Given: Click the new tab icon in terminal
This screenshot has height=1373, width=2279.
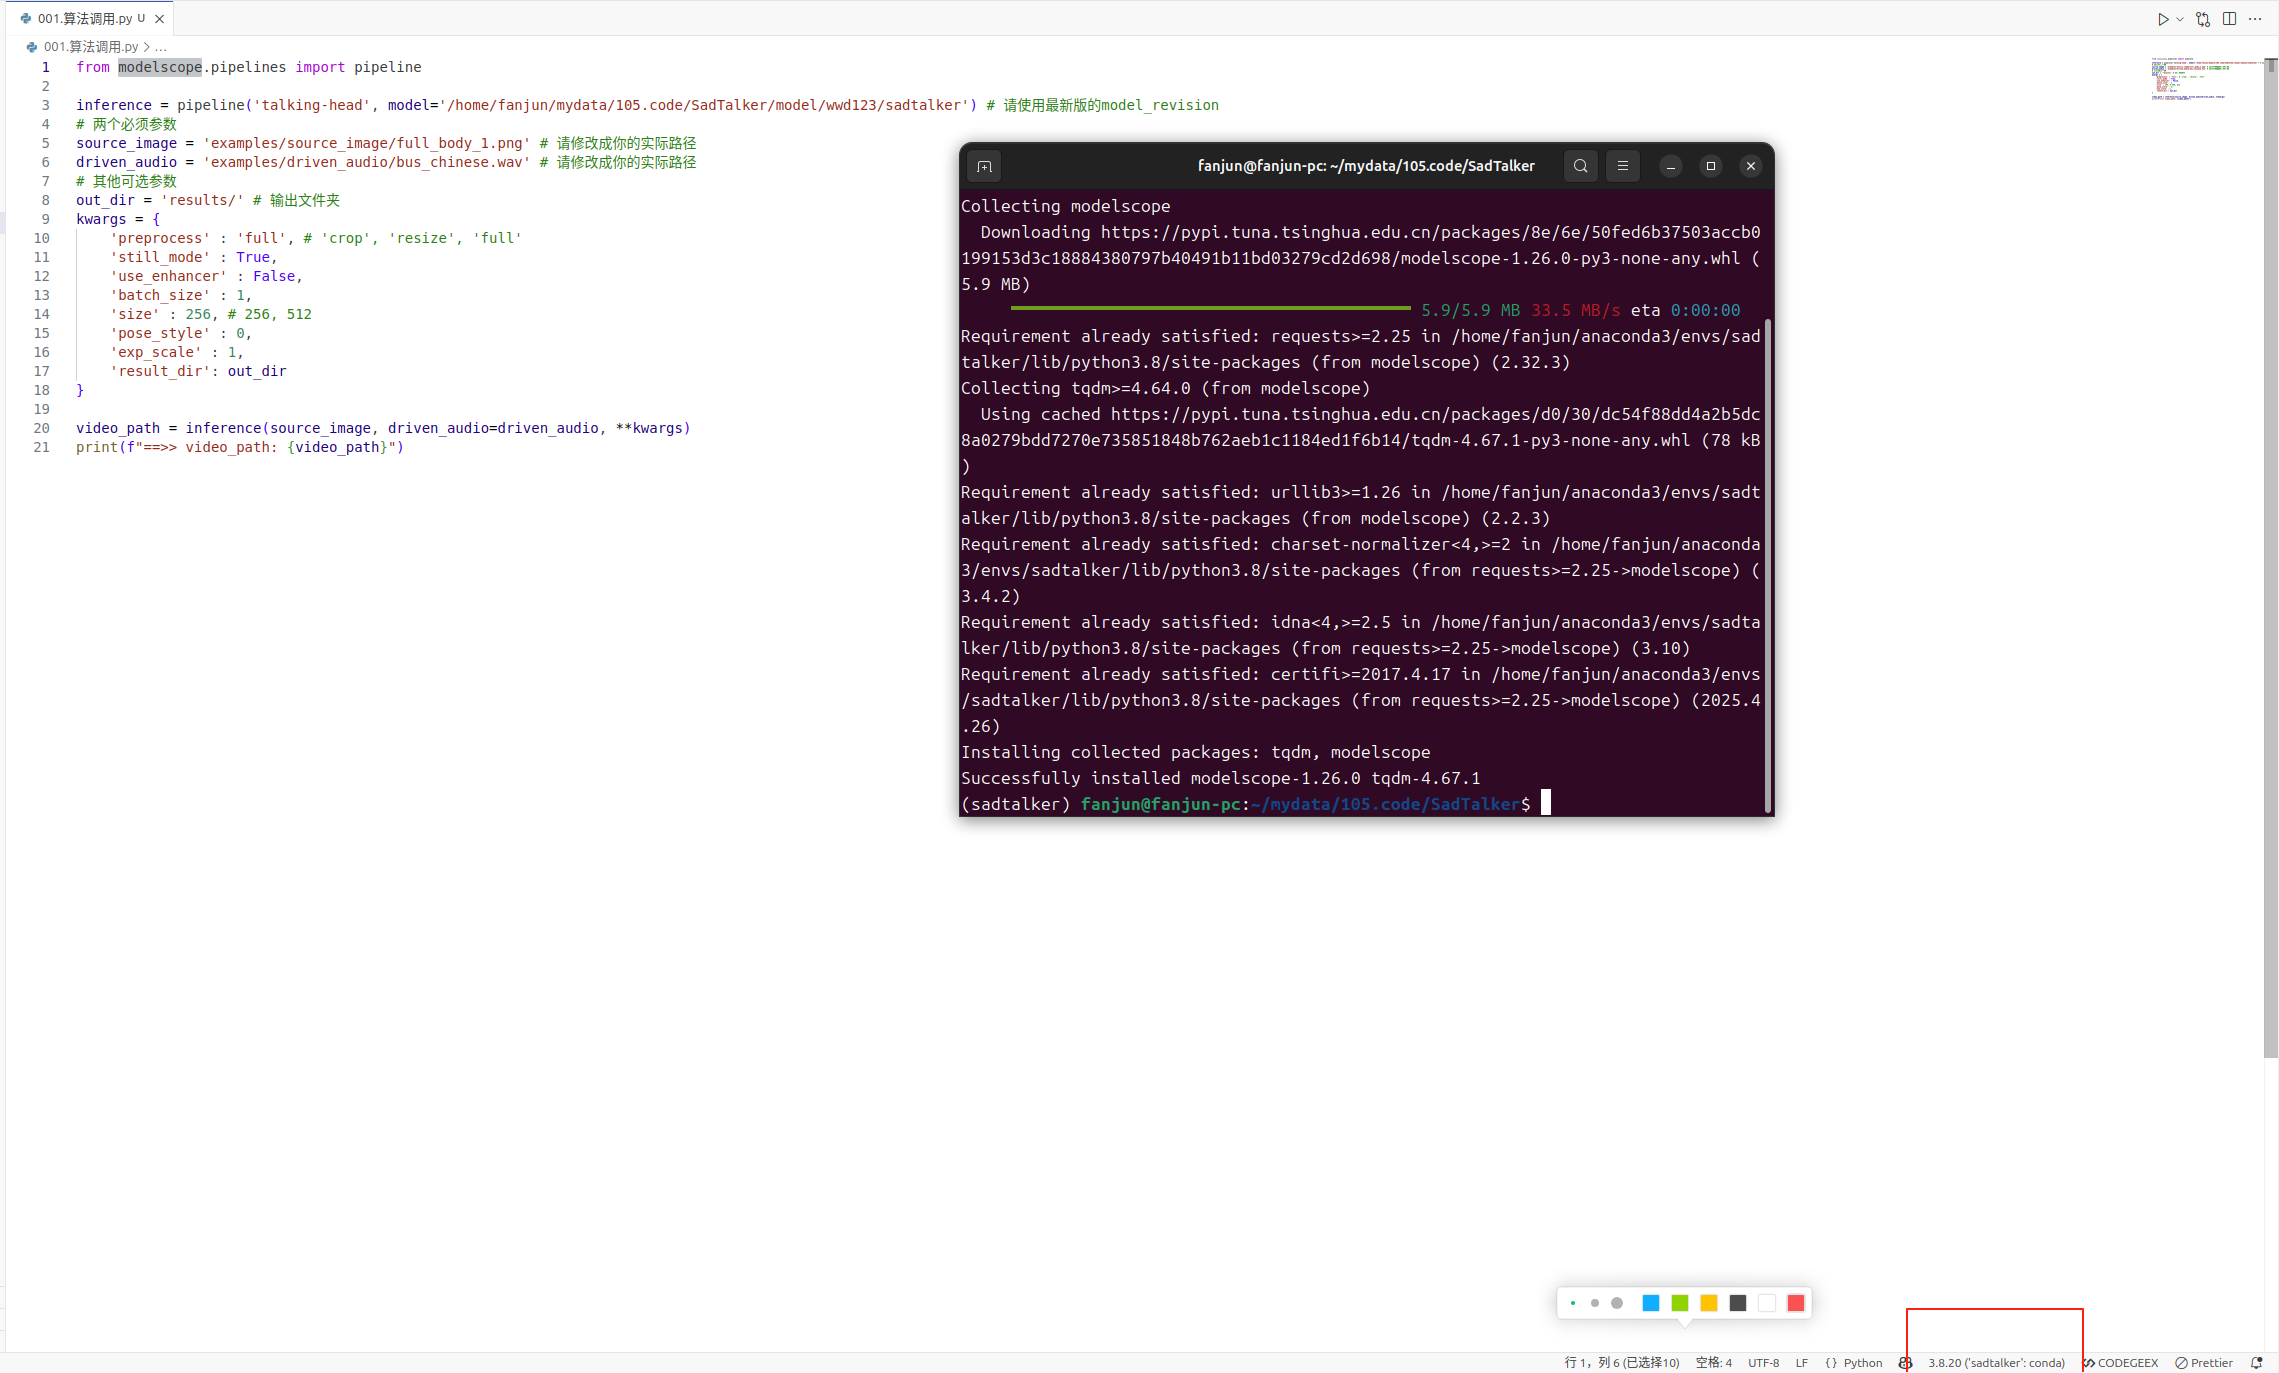Looking at the screenshot, I should pos(984,166).
